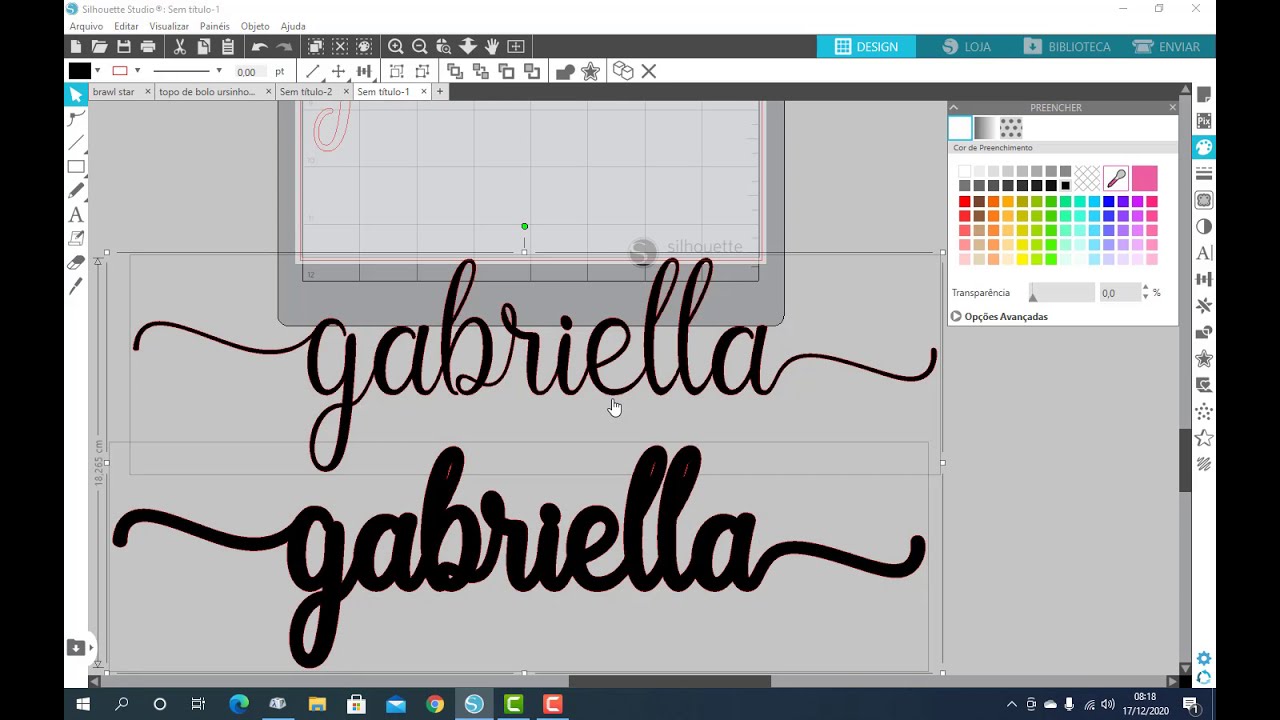Screen dimensions: 1280x720
Task: Activate the eyedropper color picker
Action: tap(1116, 178)
